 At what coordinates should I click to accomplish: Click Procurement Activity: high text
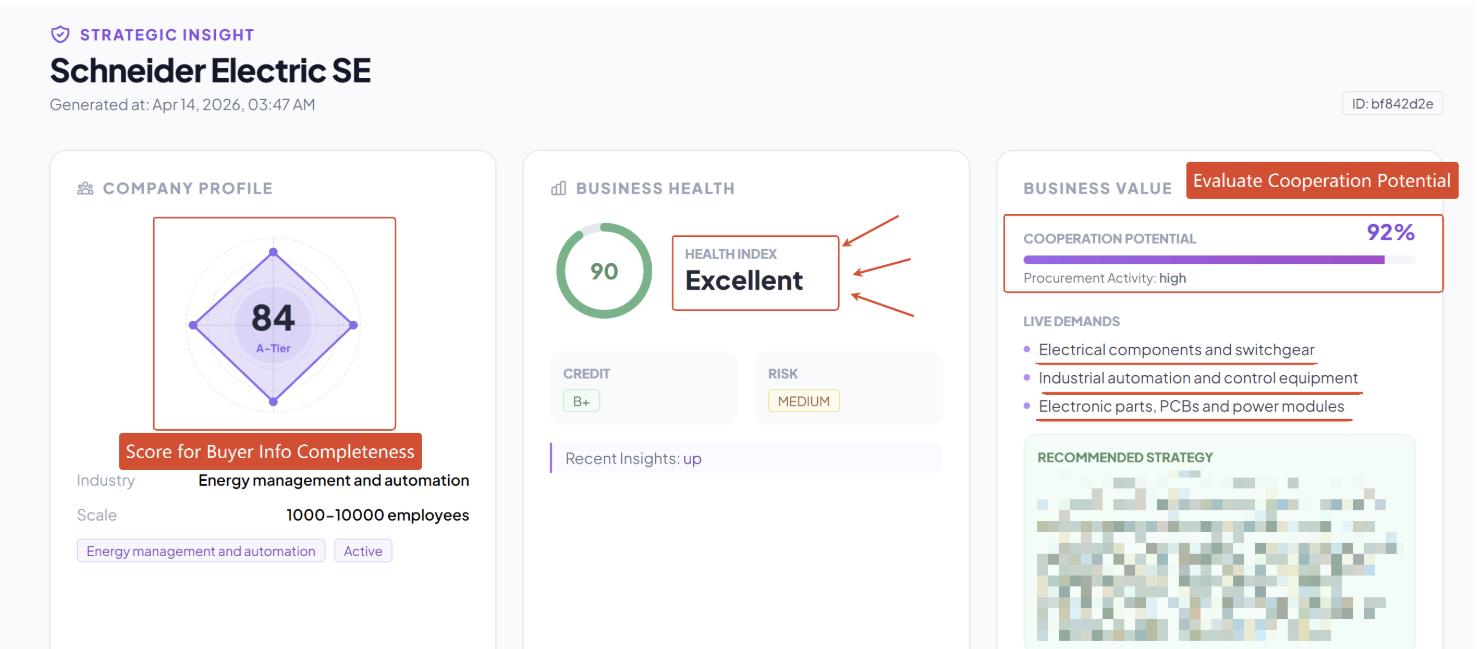point(1105,278)
